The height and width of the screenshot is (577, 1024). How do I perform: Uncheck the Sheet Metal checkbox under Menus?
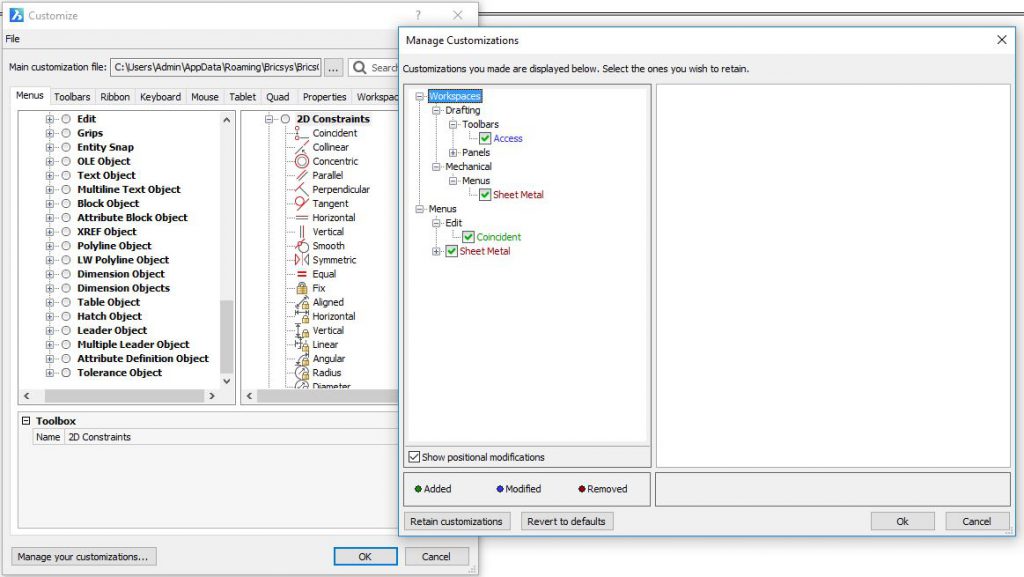451,251
